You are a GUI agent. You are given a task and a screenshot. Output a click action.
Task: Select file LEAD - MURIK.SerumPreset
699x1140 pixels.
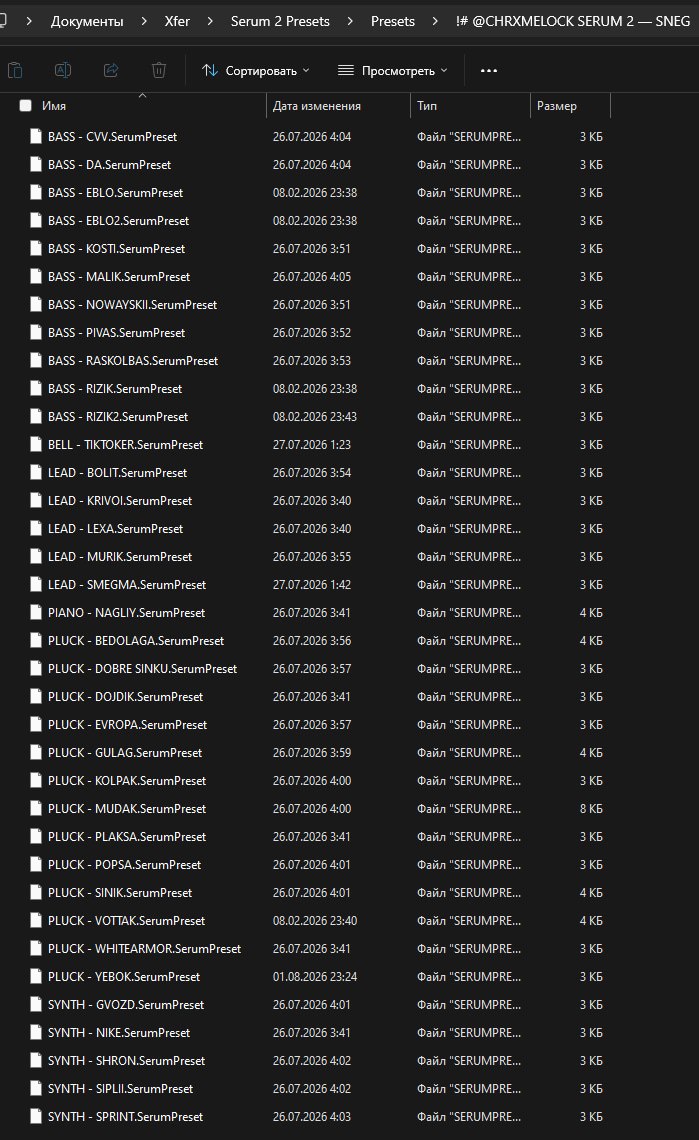click(x=120, y=556)
